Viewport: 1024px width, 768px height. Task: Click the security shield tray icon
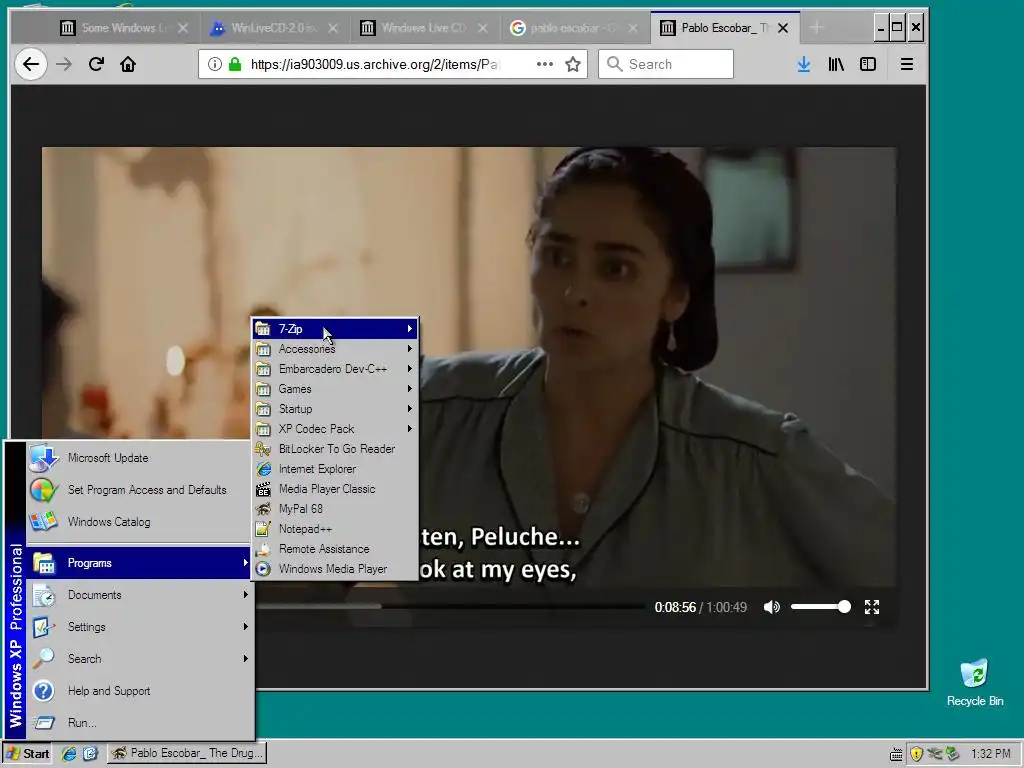click(x=916, y=754)
